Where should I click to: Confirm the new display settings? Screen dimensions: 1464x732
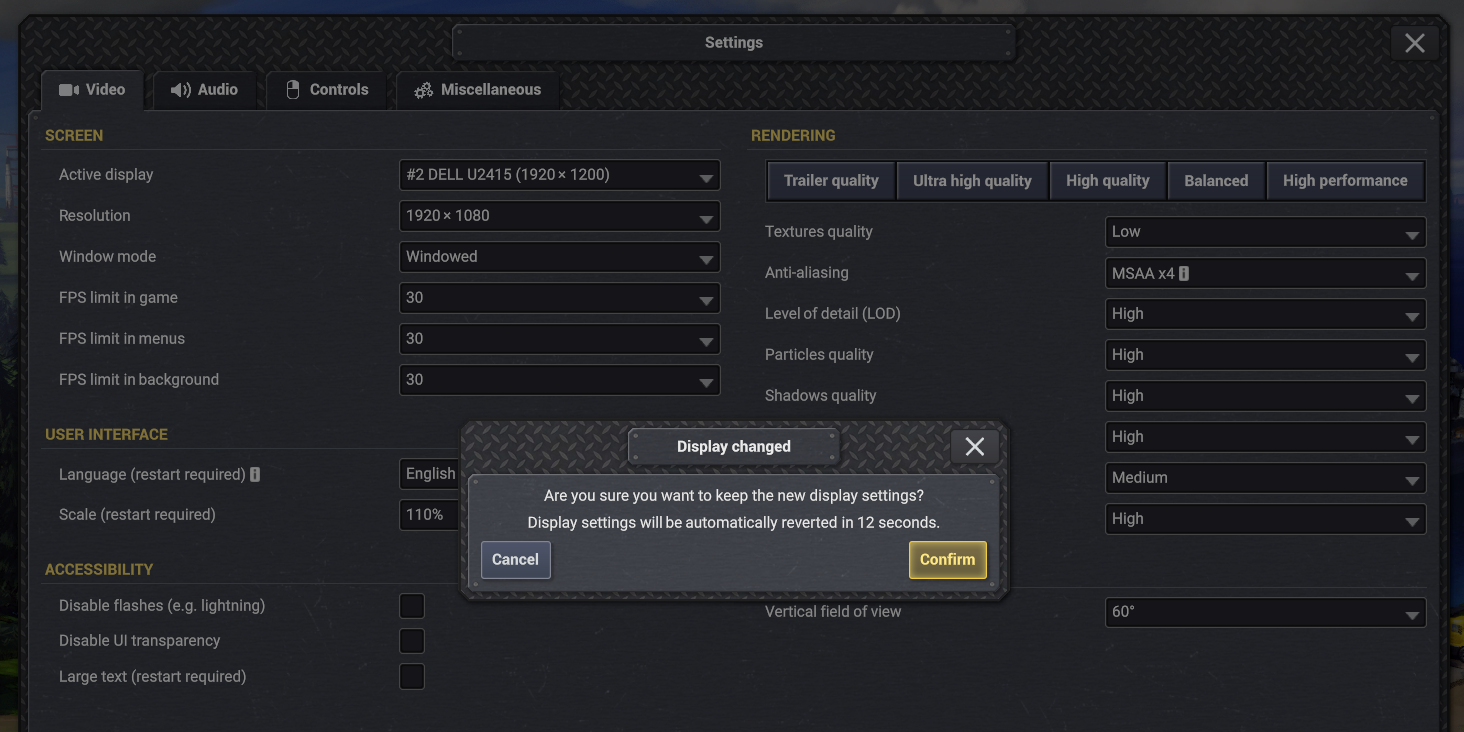(947, 560)
